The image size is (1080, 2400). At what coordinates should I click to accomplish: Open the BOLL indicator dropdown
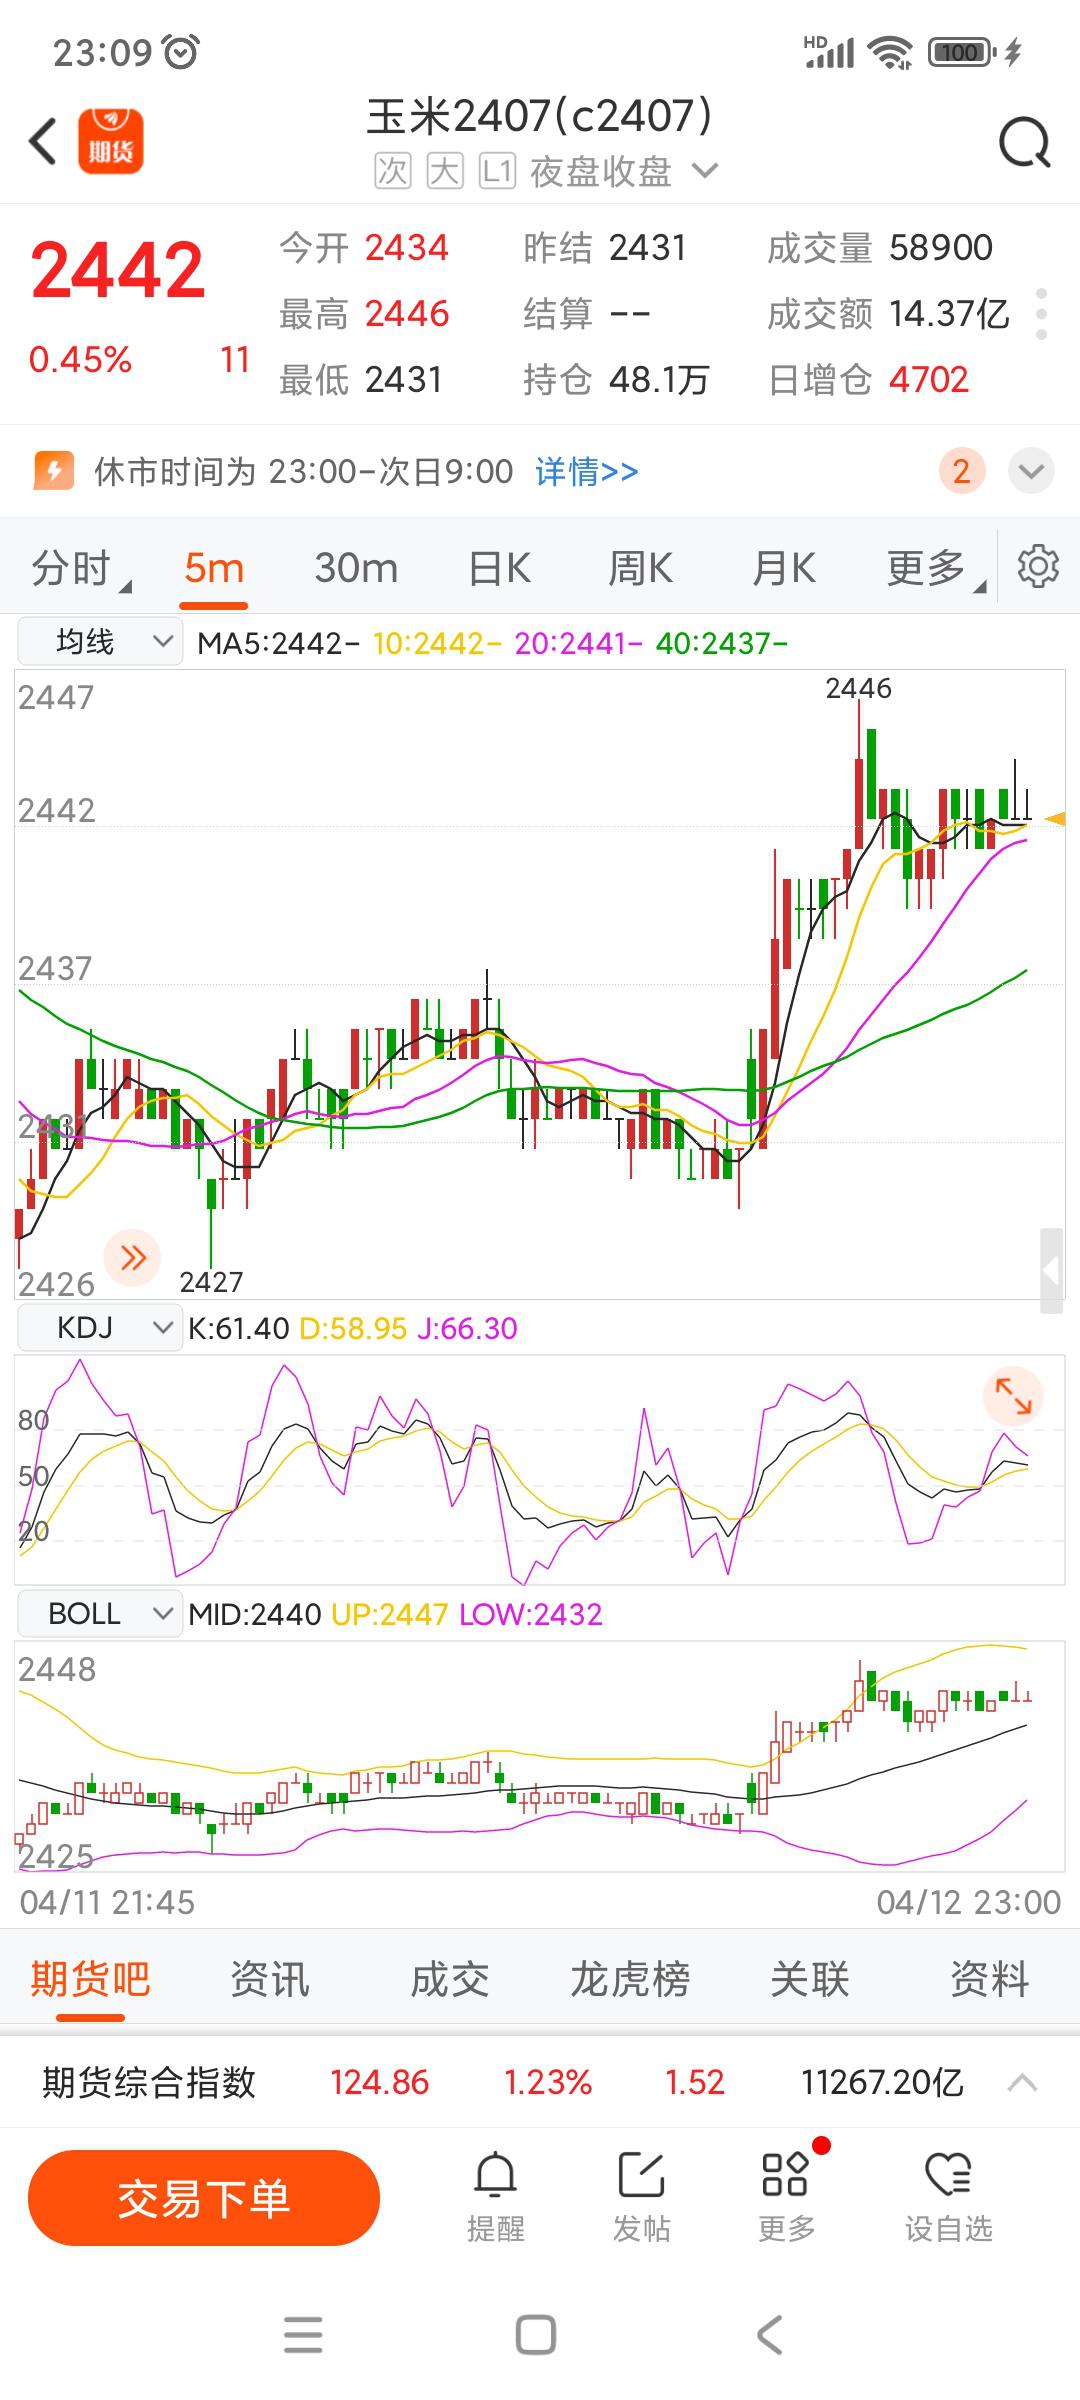click(x=100, y=1614)
